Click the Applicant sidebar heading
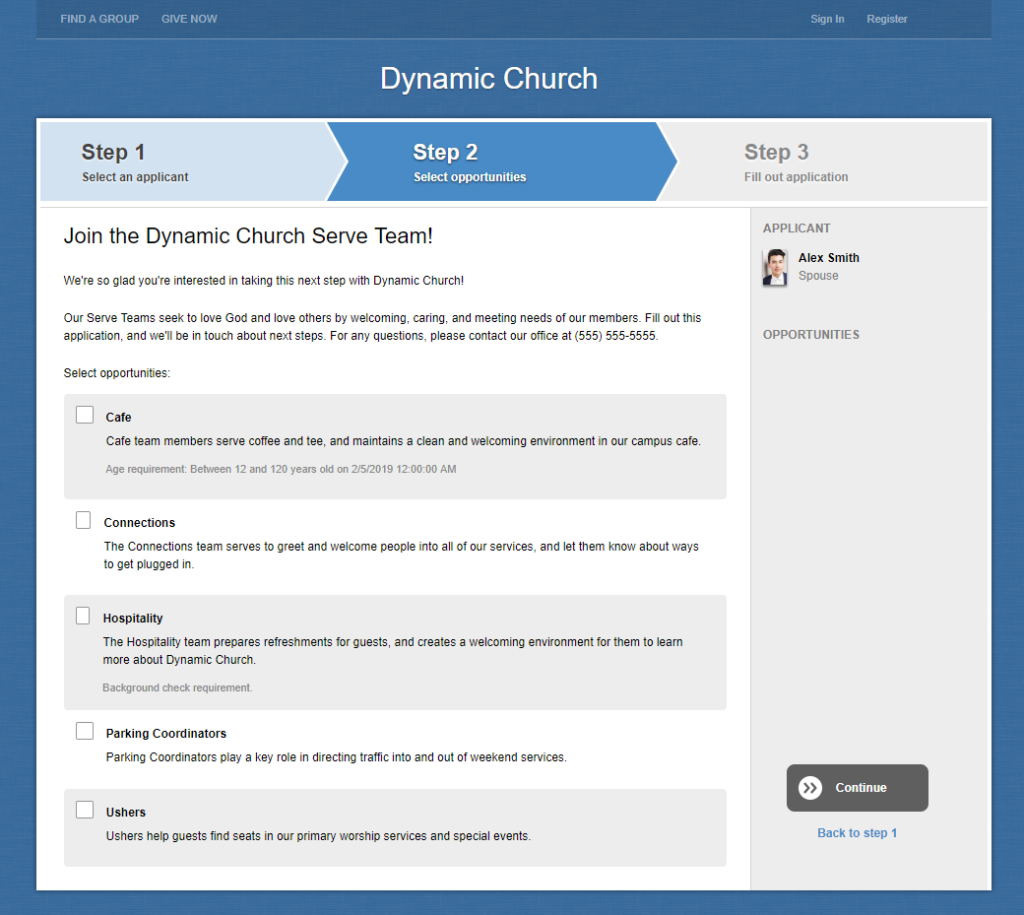This screenshot has height=915, width=1024. (x=797, y=228)
